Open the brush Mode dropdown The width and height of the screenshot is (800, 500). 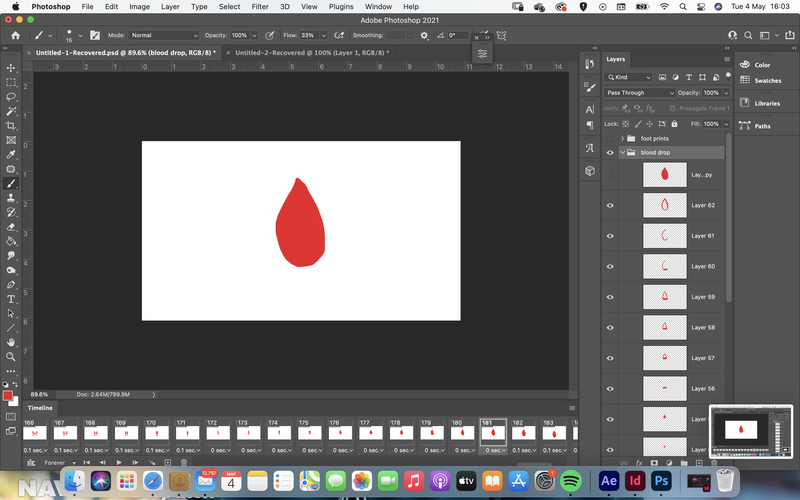(x=164, y=35)
